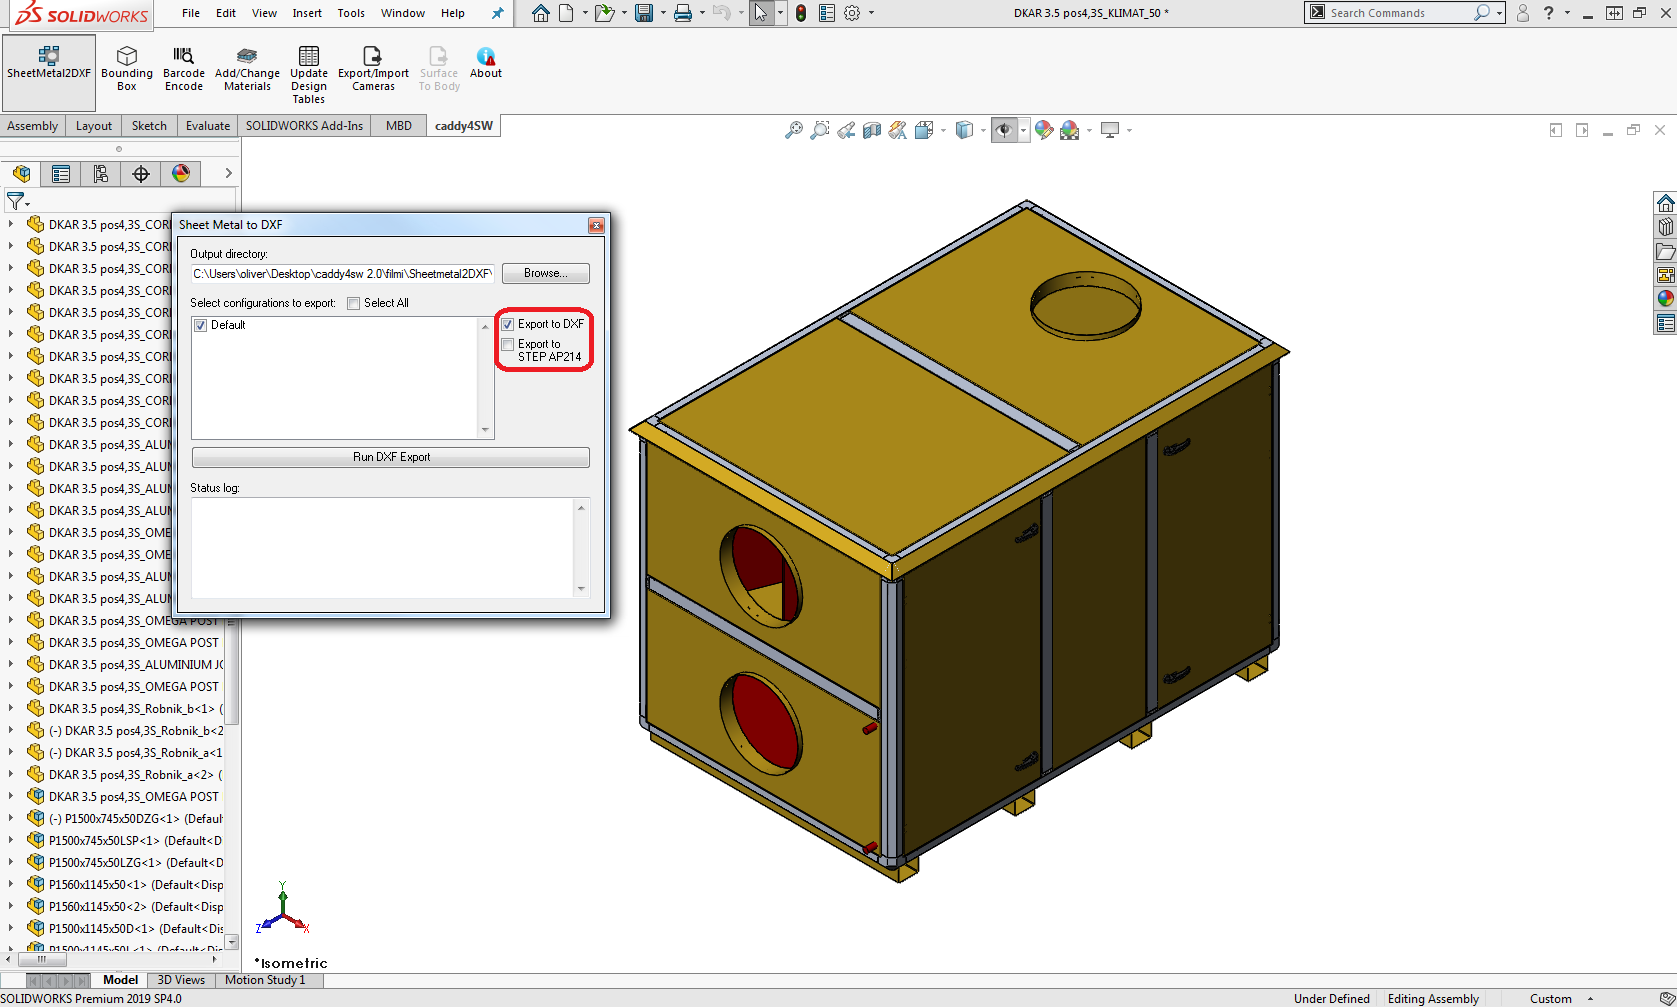1677x1007 pixels.
Task: Open the Search Commands dropdown arrow
Action: coord(1499,13)
